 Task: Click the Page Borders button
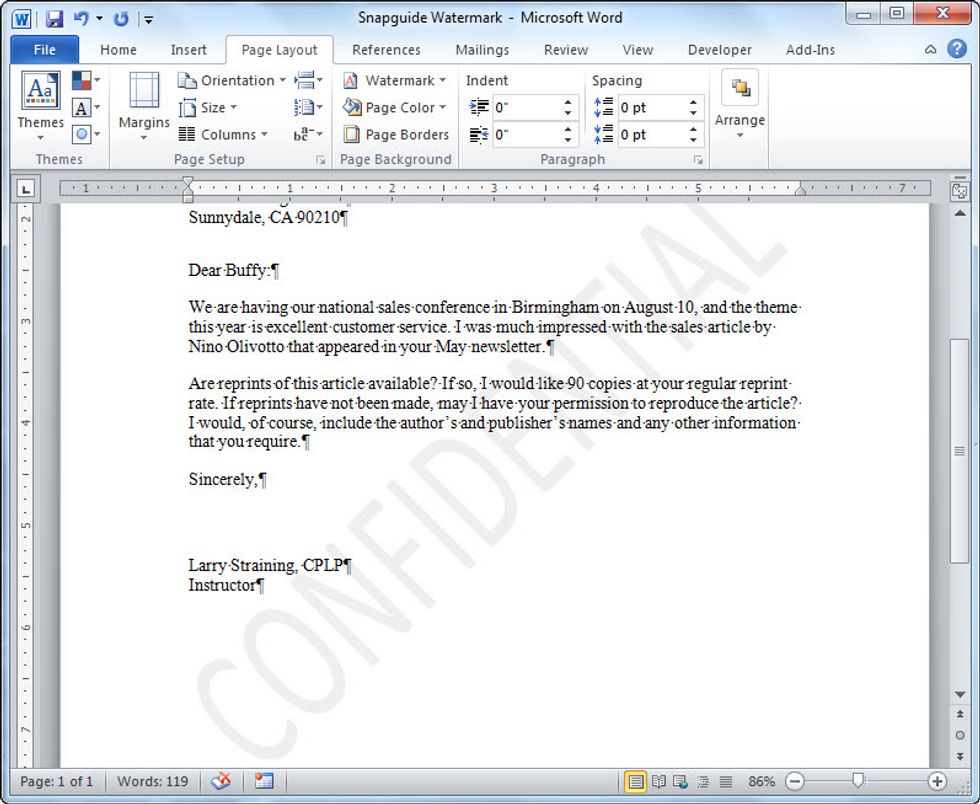pyautogui.click(x=396, y=134)
